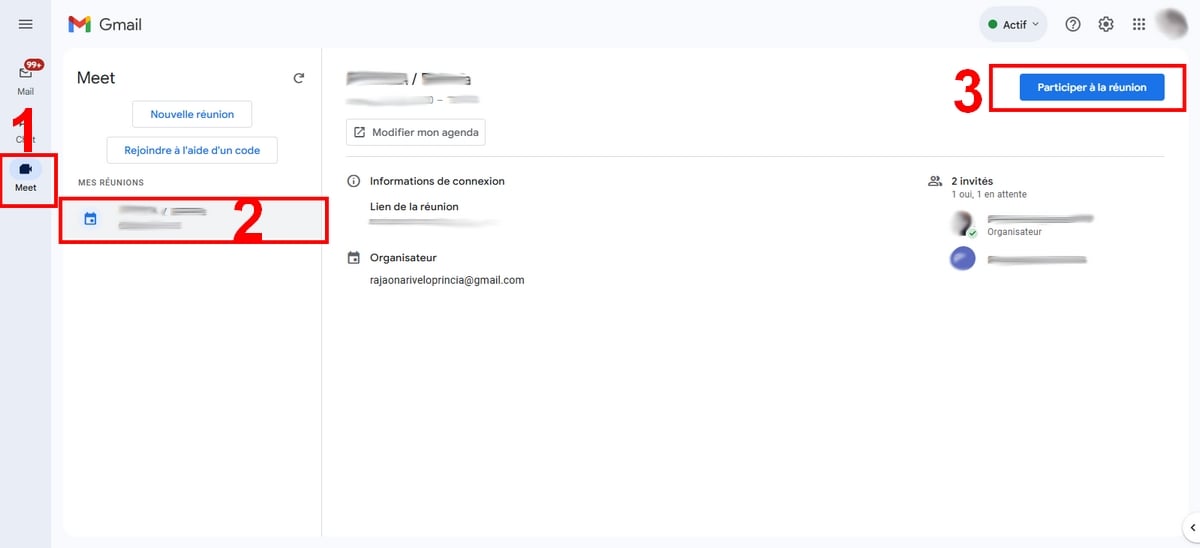Click the Informations de connexion info icon
The width and height of the screenshot is (1200, 548).
353,181
